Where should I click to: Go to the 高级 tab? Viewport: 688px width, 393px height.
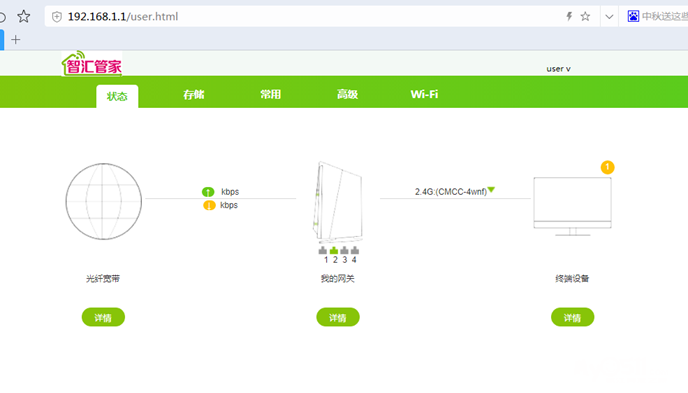(347, 94)
